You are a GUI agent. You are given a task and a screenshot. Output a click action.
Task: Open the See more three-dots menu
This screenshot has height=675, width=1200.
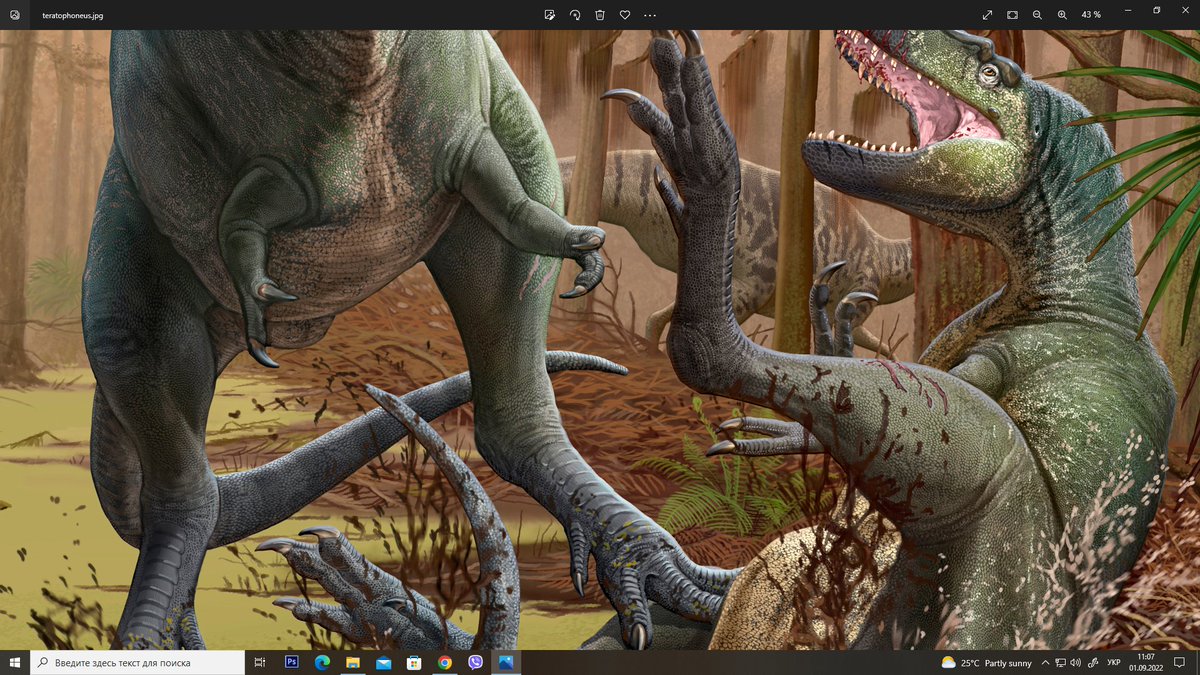pyautogui.click(x=650, y=15)
